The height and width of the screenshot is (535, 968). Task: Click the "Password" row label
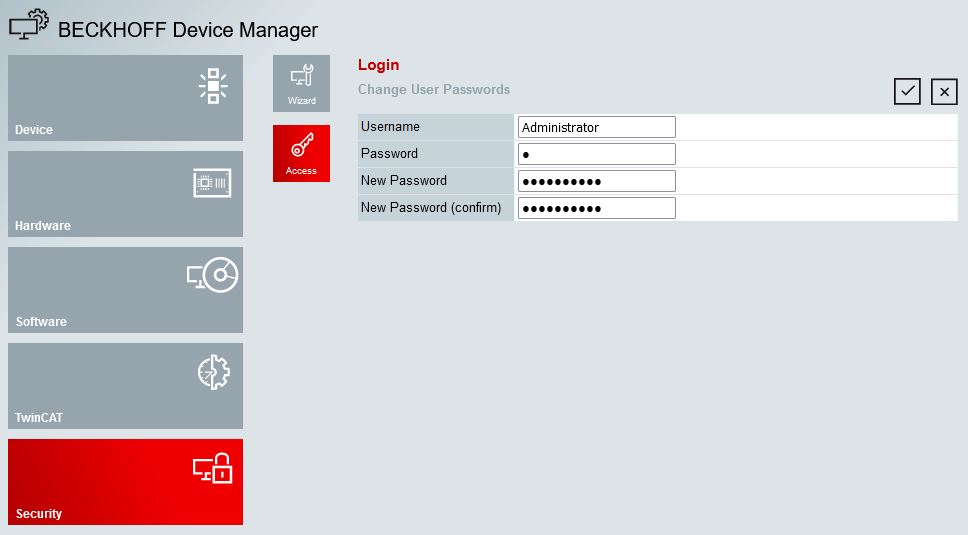(390, 154)
